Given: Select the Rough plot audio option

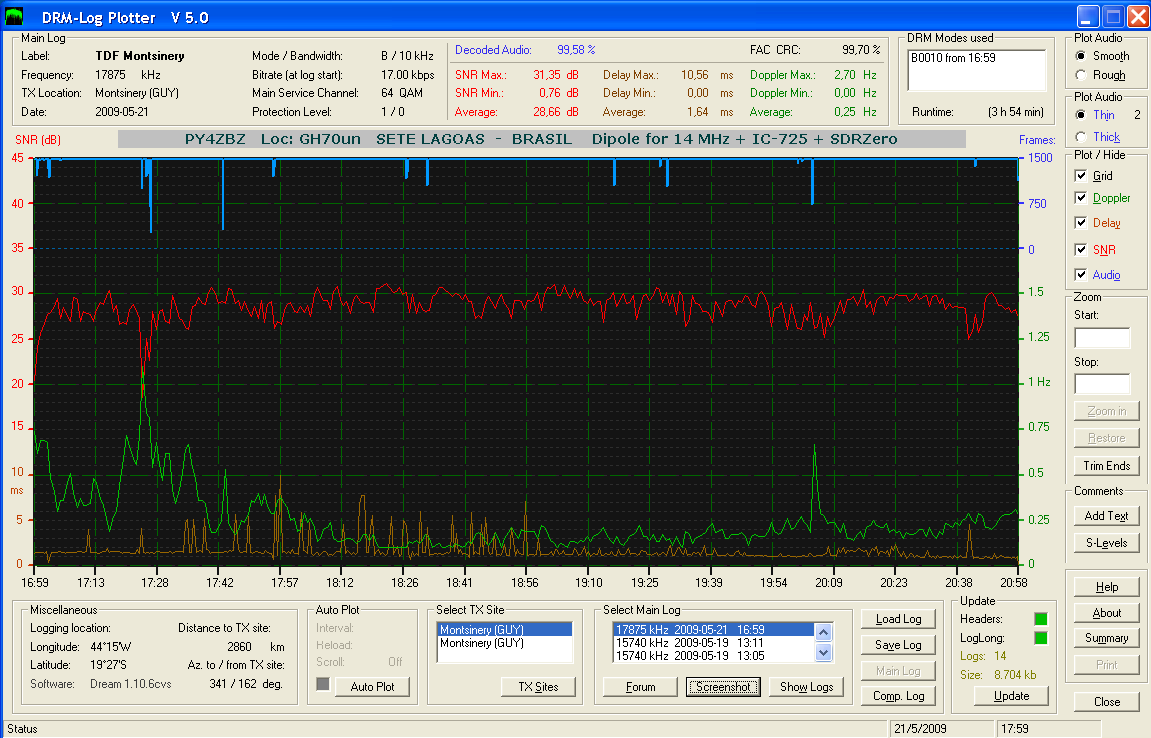Looking at the screenshot, I should 1080,75.
